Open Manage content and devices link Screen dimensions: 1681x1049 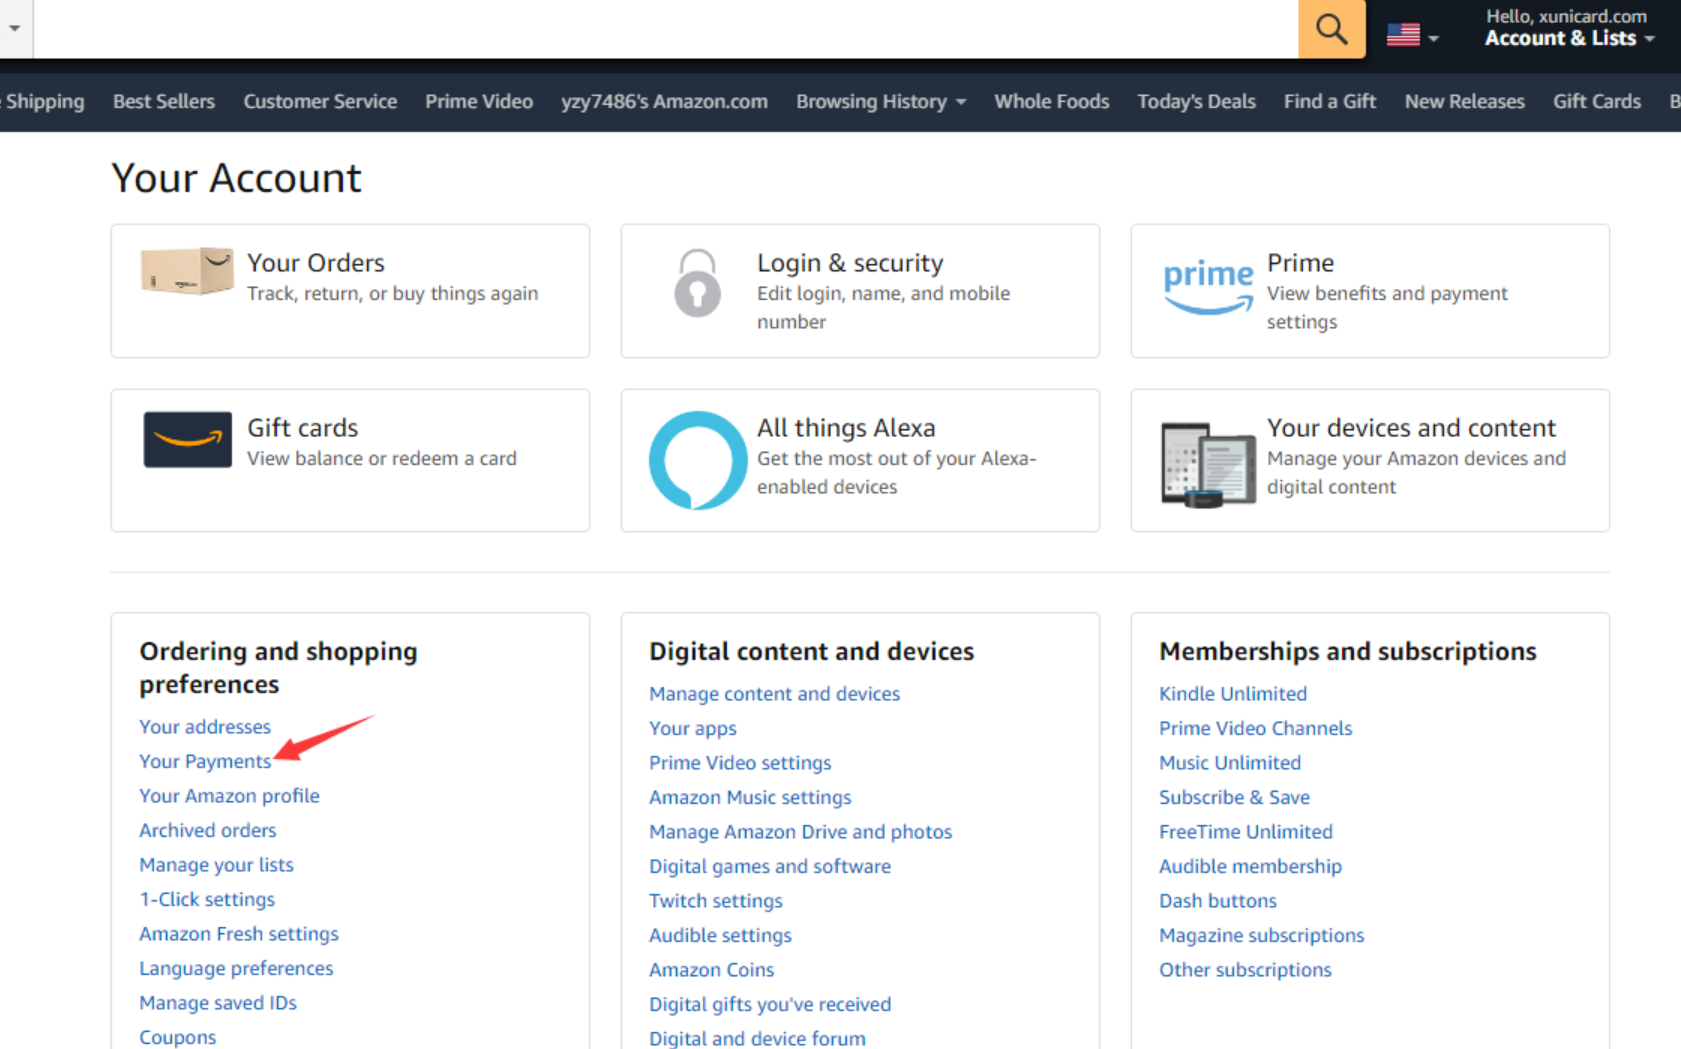click(774, 693)
